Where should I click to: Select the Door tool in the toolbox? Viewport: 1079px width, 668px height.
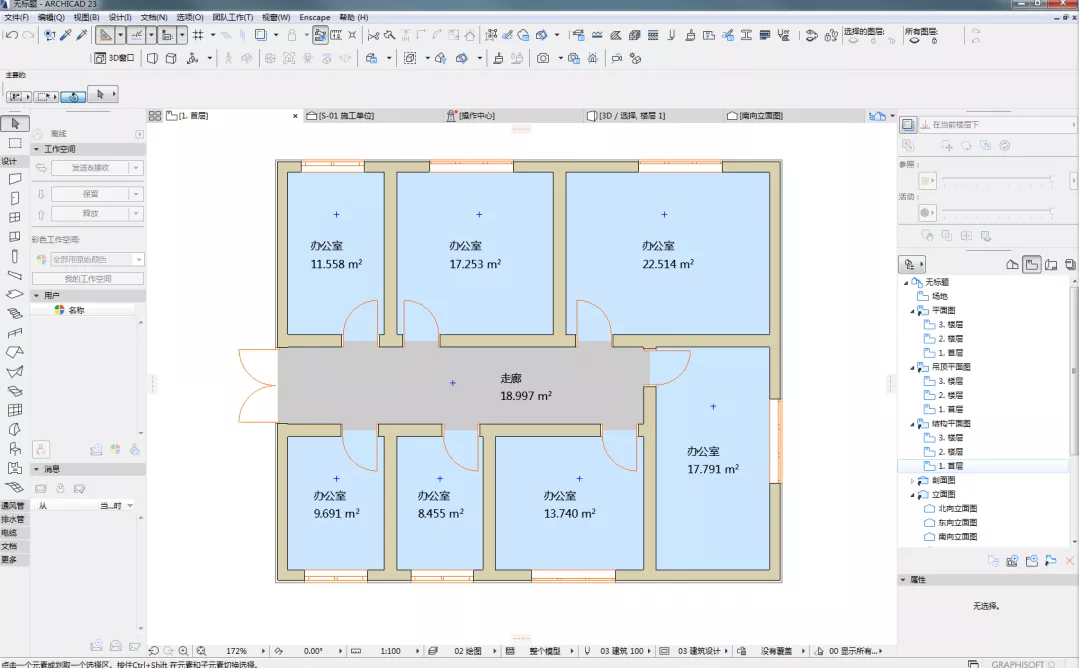click(x=14, y=198)
